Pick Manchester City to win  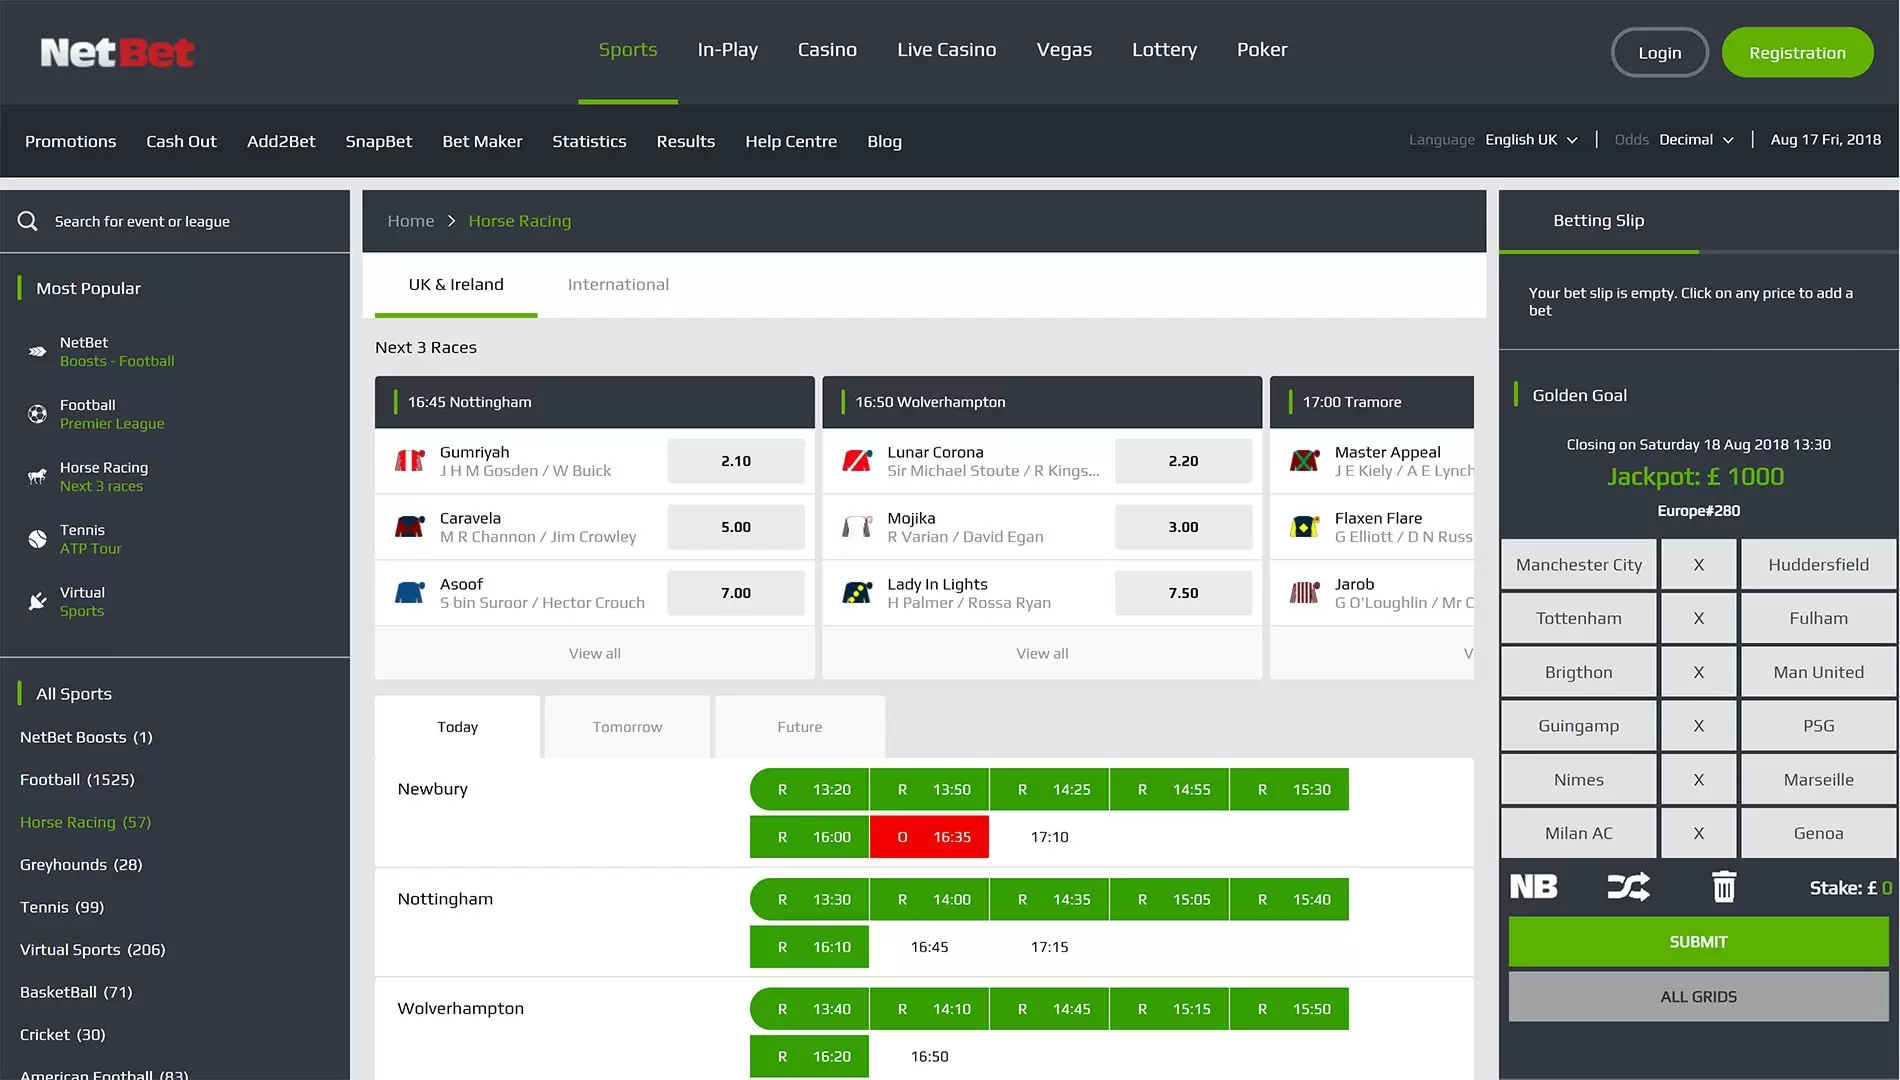point(1579,565)
